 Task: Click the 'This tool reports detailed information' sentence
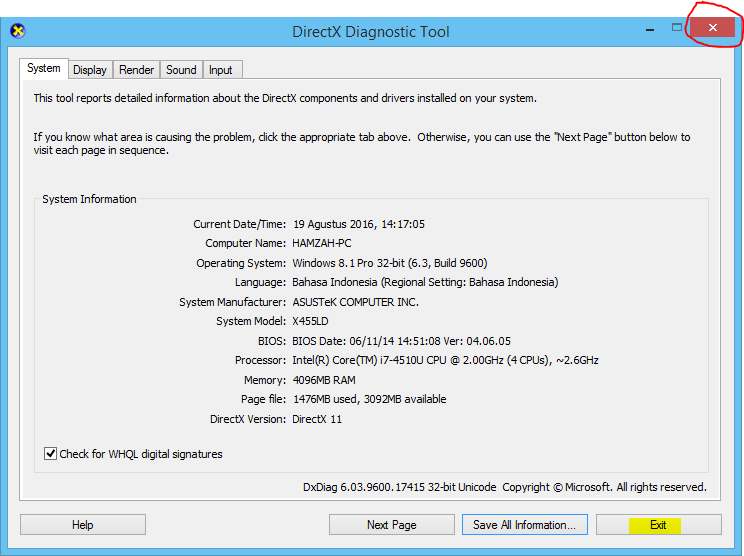[285, 98]
